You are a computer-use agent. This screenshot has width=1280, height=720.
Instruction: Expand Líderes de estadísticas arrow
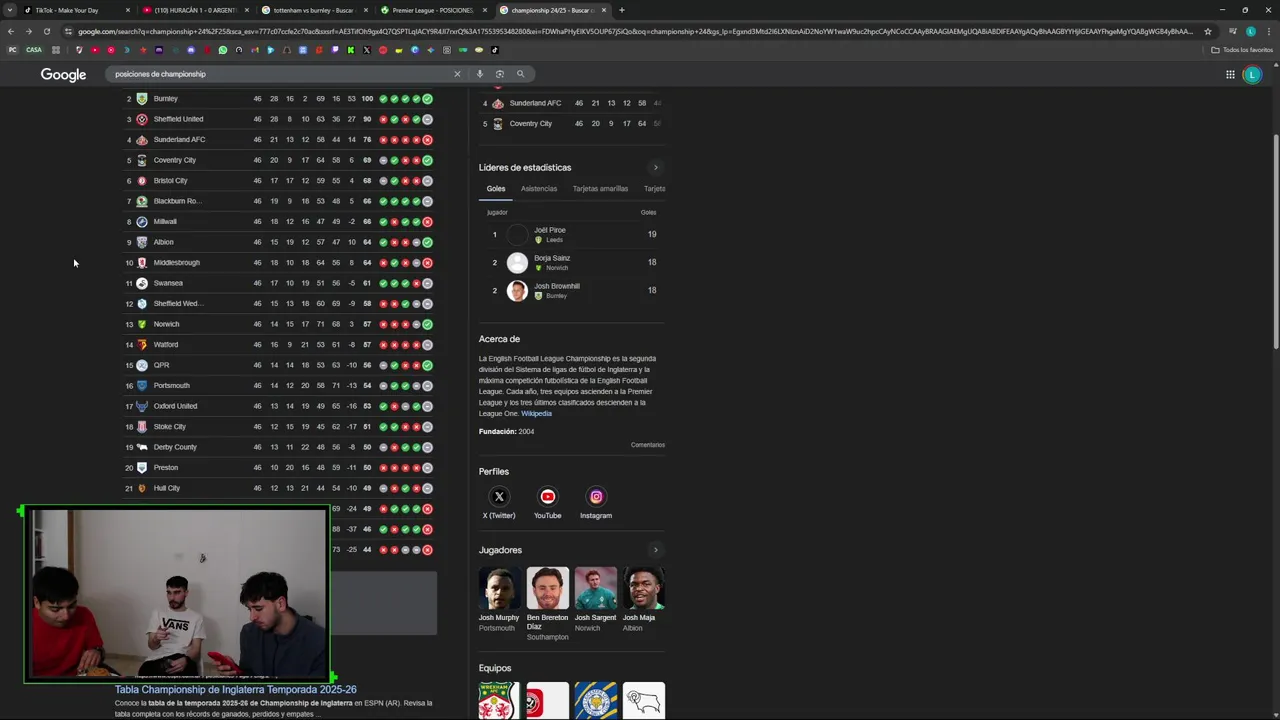[x=656, y=168]
